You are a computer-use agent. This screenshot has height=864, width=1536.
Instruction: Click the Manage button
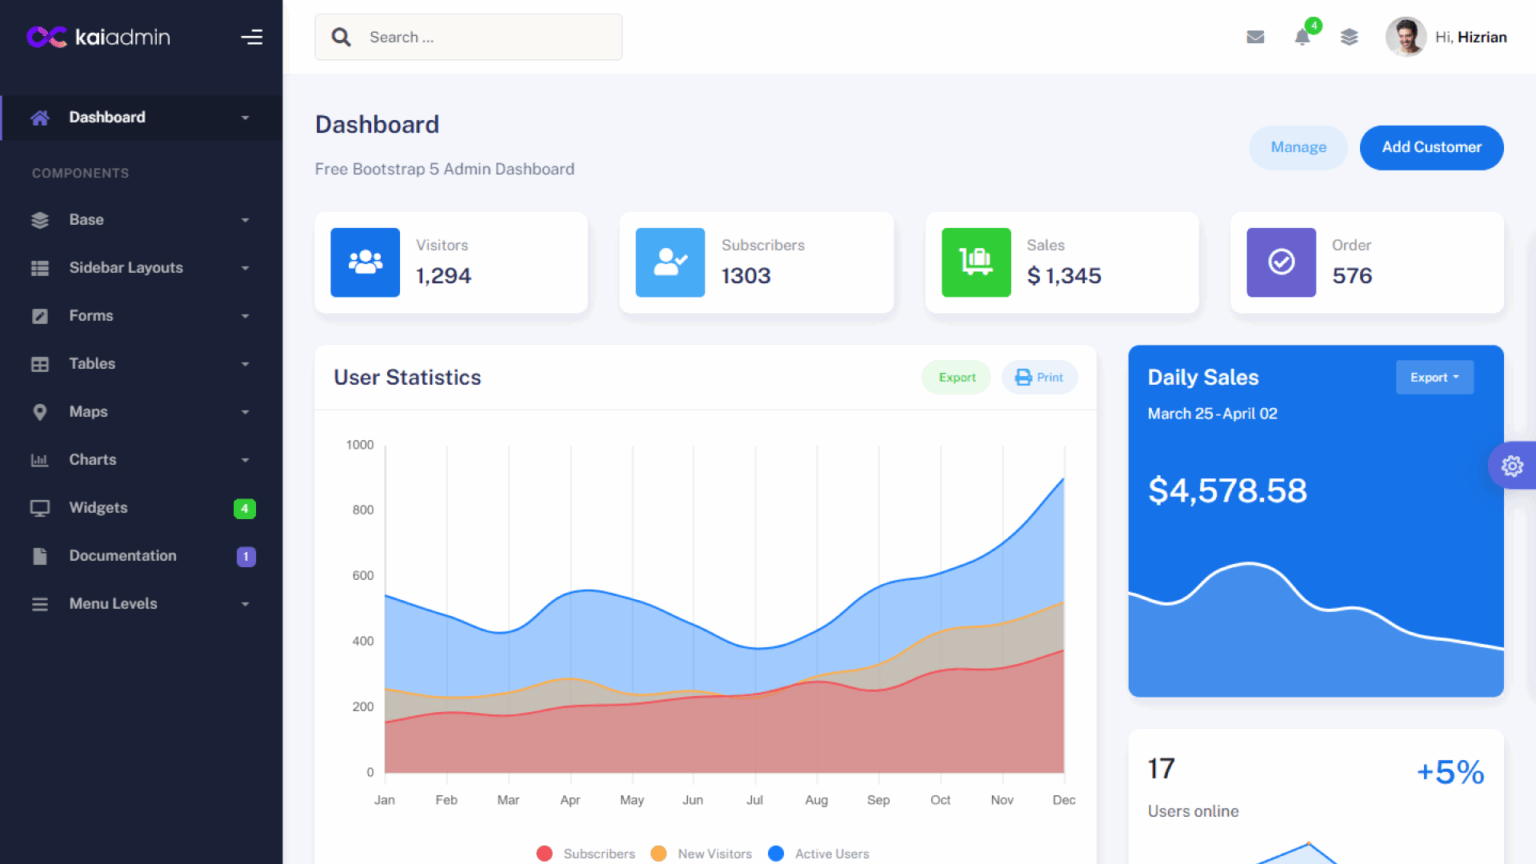point(1298,147)
